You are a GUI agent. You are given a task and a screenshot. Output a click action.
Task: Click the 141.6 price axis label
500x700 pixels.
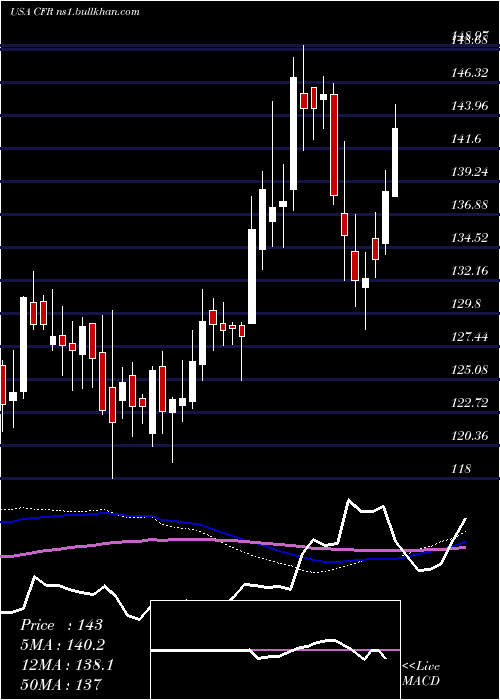(x=466, y=139)
